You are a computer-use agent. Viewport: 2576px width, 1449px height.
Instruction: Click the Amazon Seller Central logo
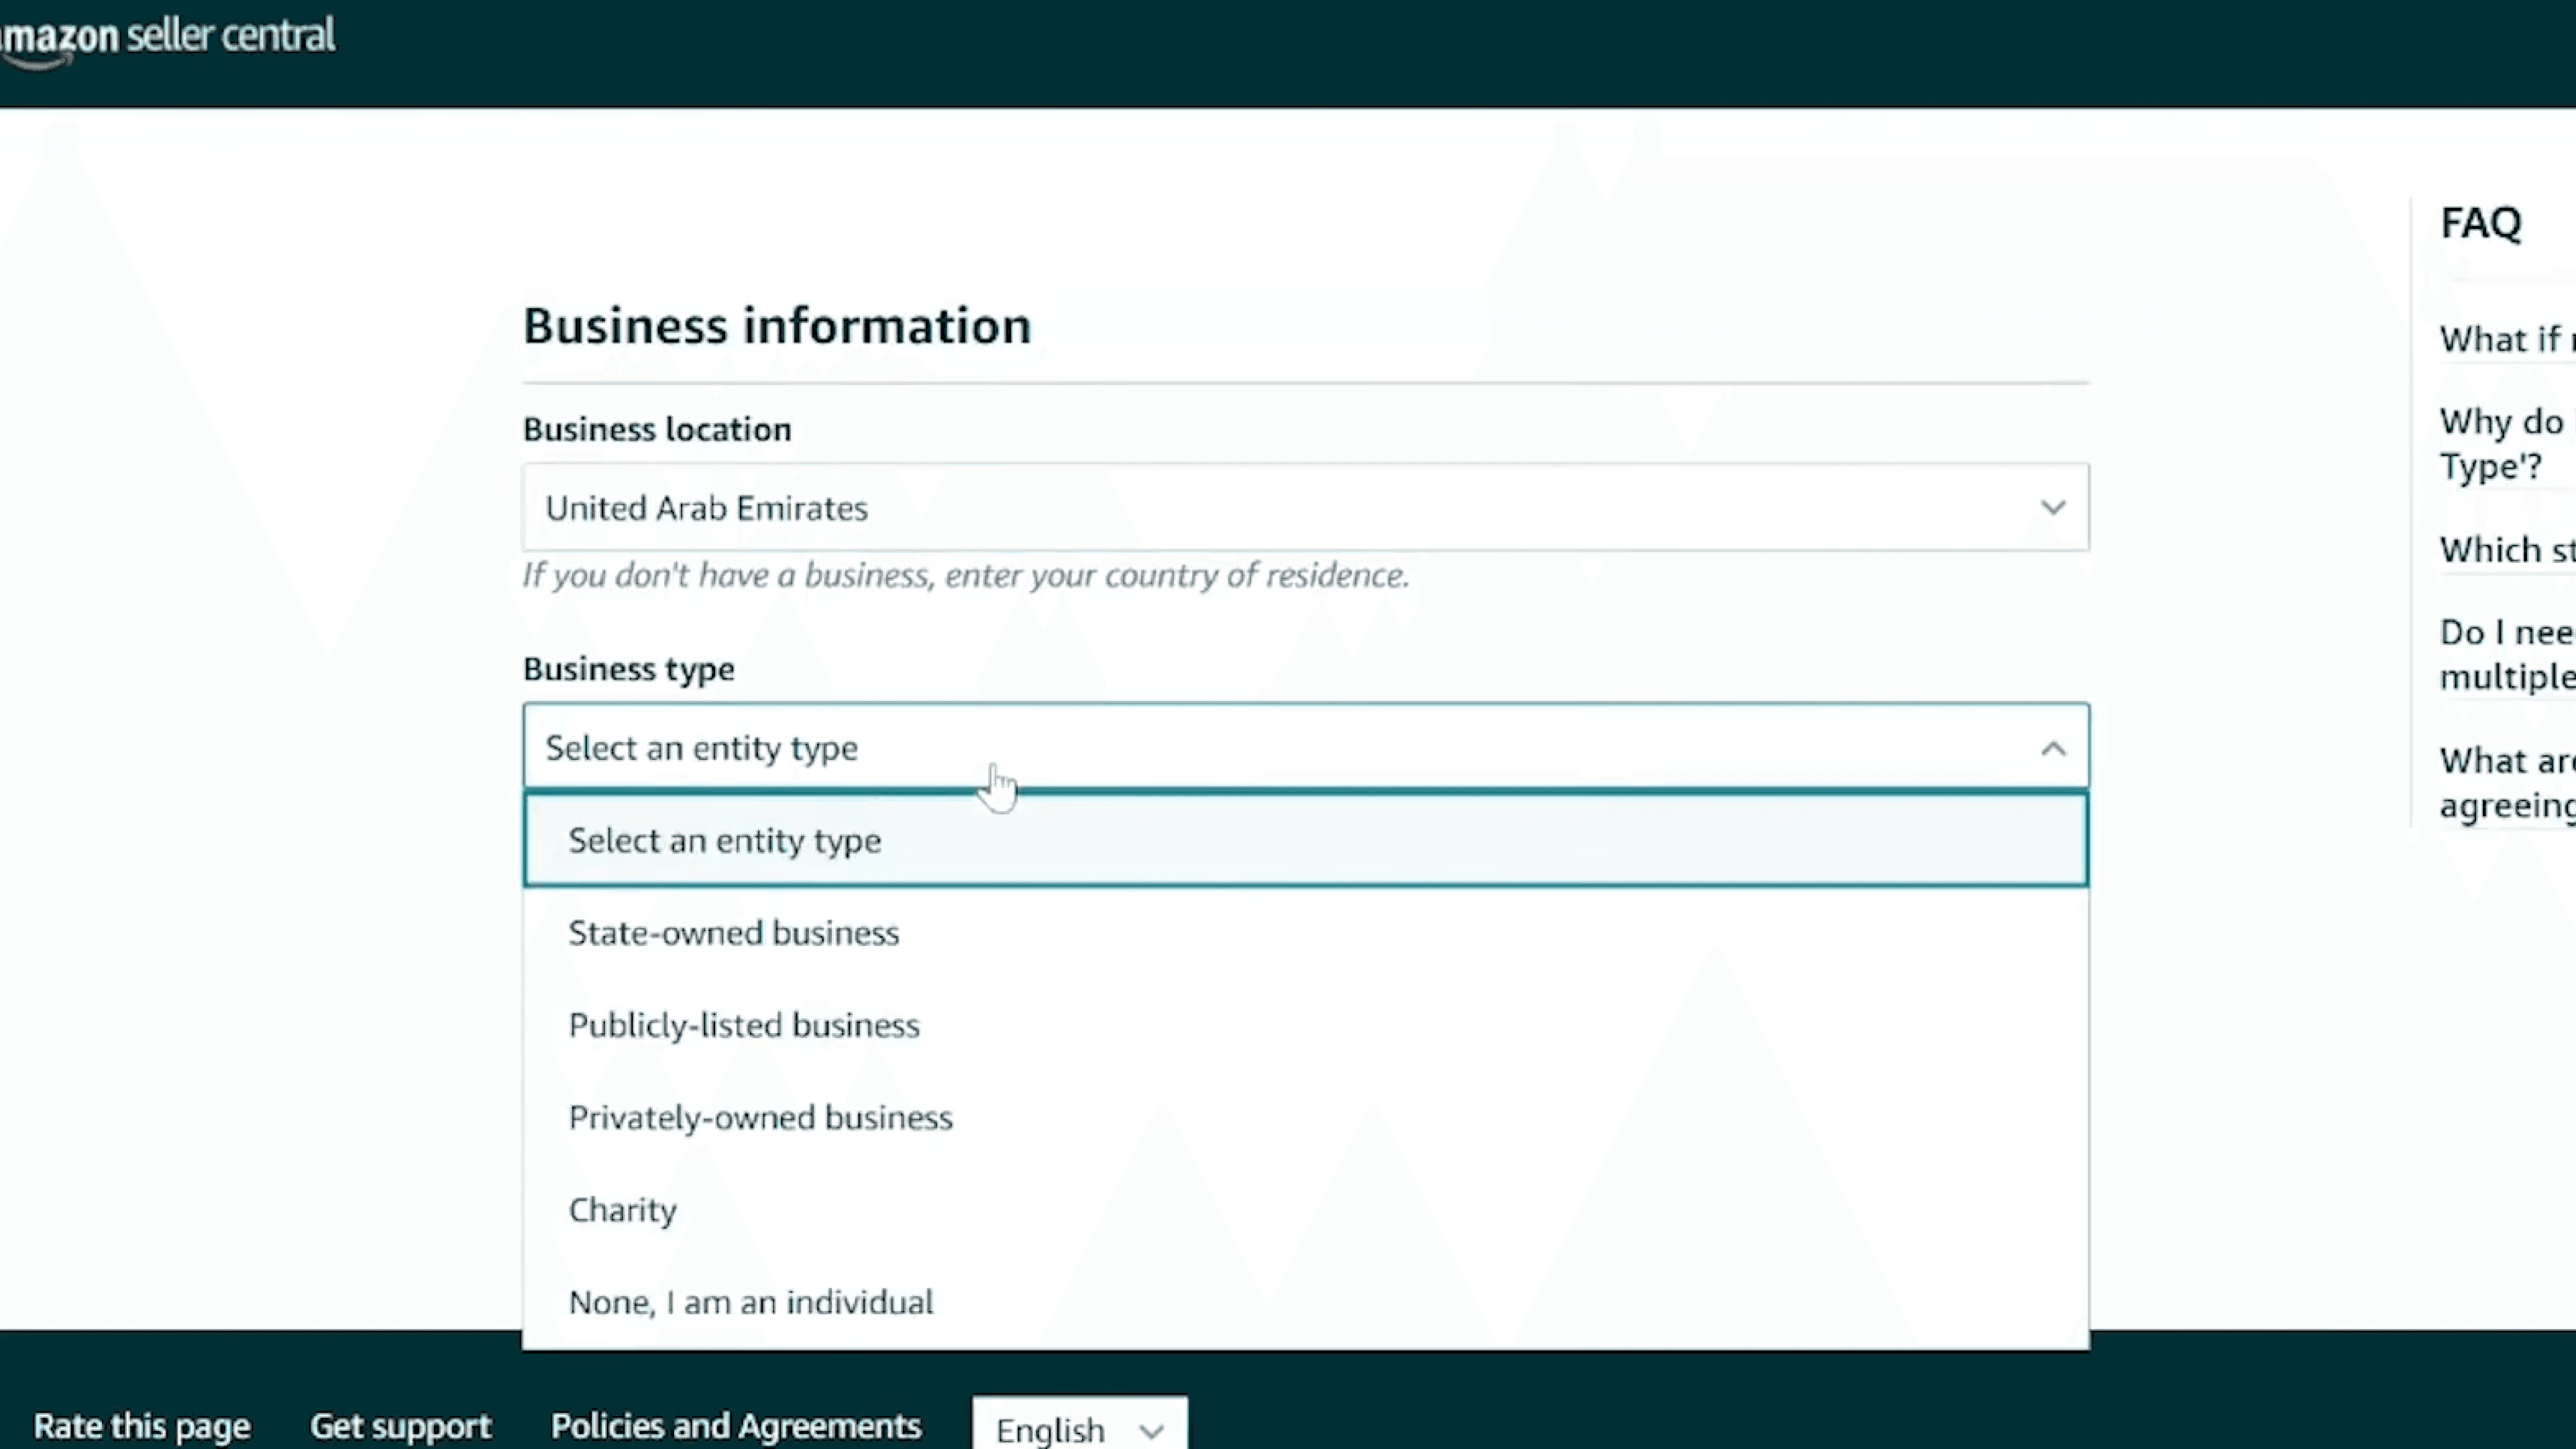[x=168, y=36]
